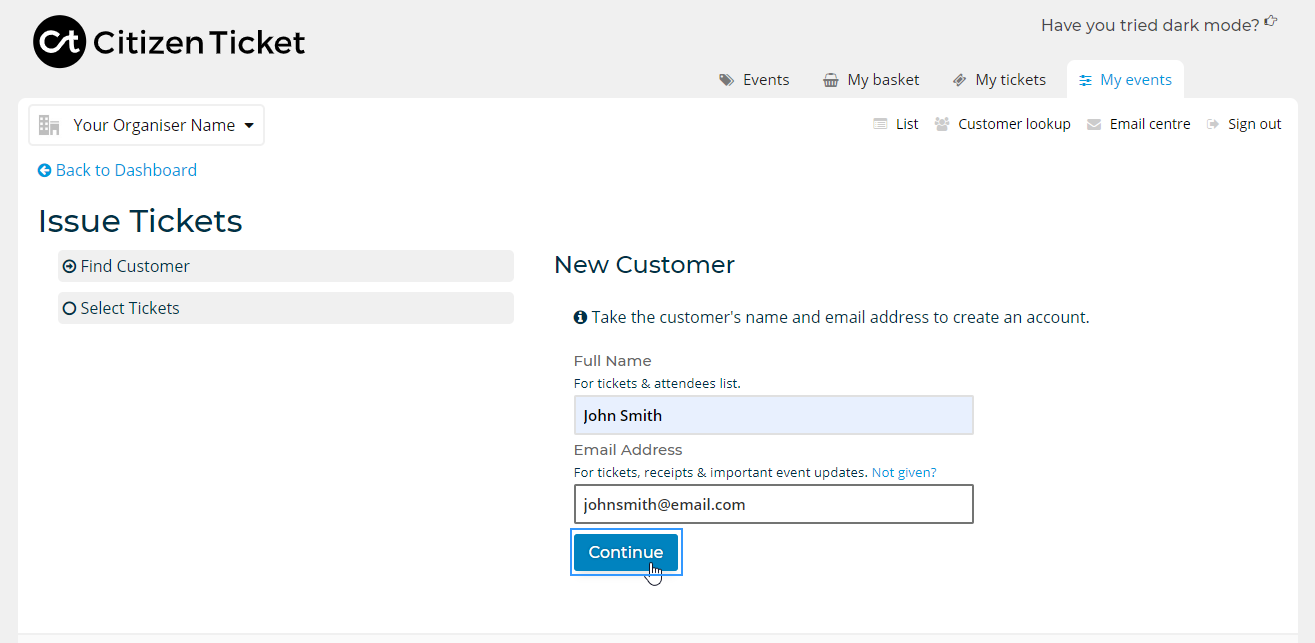Click the envelope icon beside Email centre
Screen dimensions: 1315x643
point(1094,124)
